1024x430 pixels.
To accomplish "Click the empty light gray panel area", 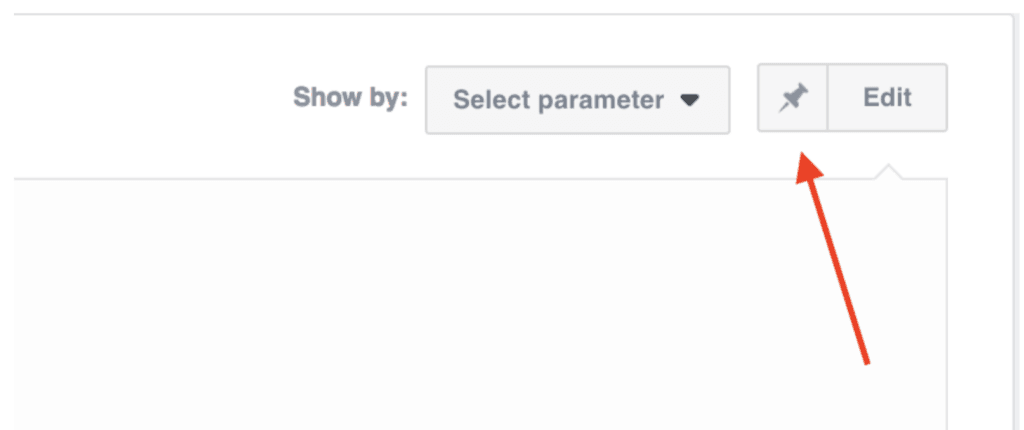I will [480, 304].
